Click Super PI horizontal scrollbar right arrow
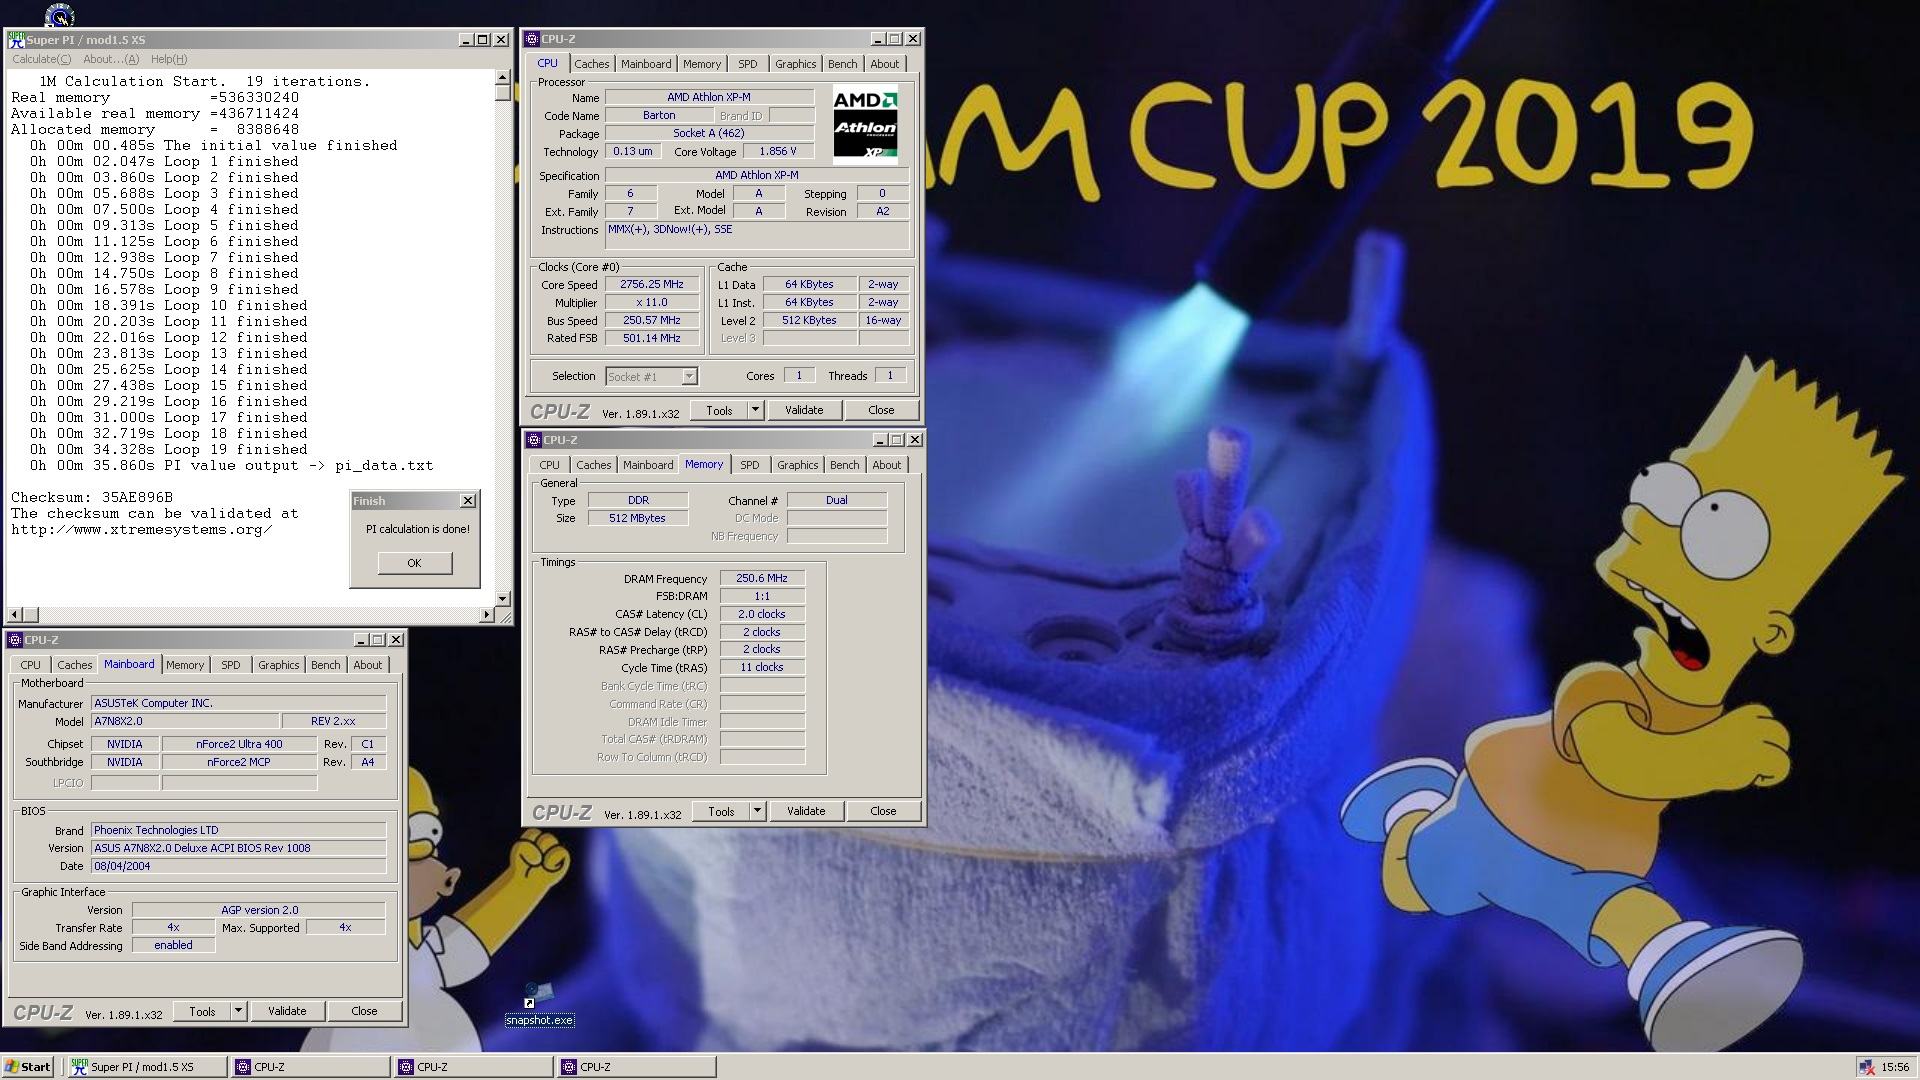 tap(487, 614)
